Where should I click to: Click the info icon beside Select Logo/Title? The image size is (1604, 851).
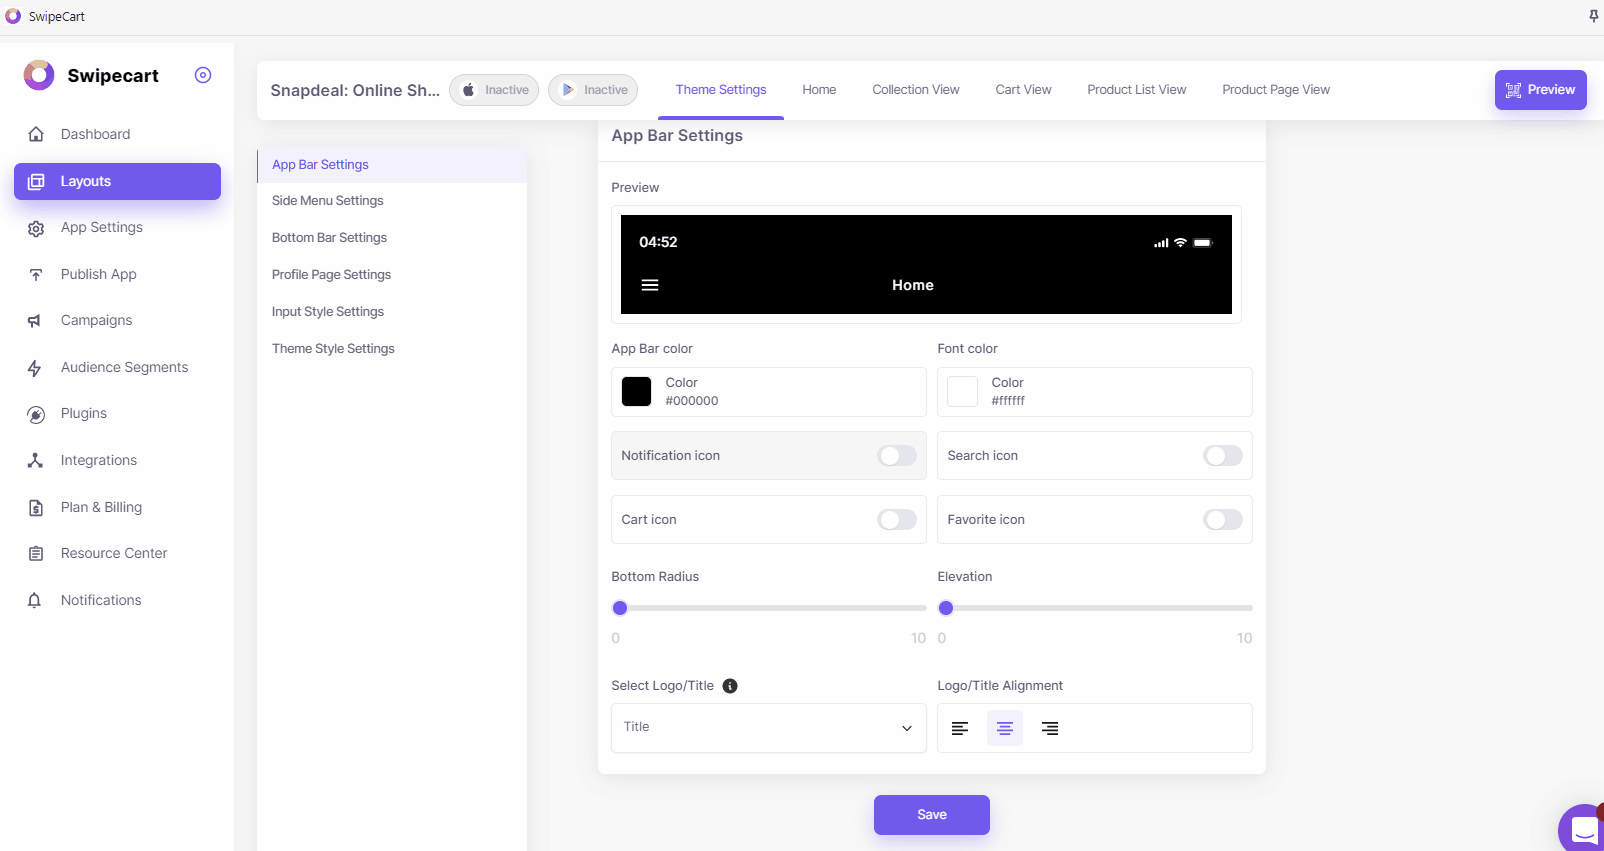(x=730, y=686)
